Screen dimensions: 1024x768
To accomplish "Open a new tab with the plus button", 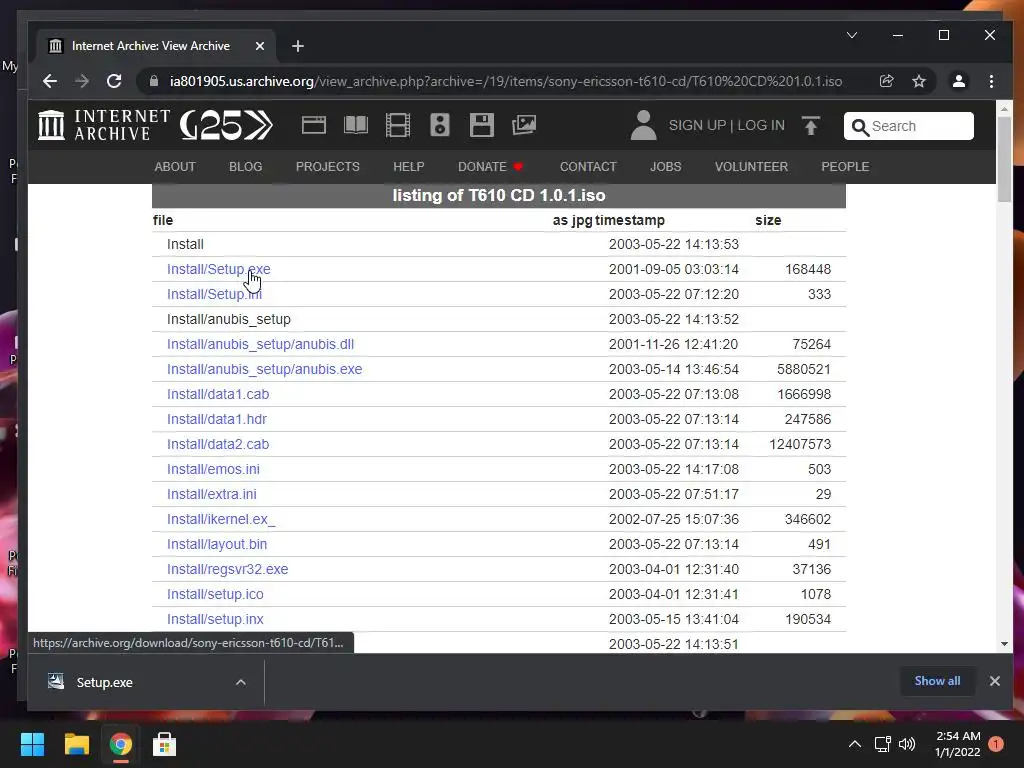I will [298, 46].
